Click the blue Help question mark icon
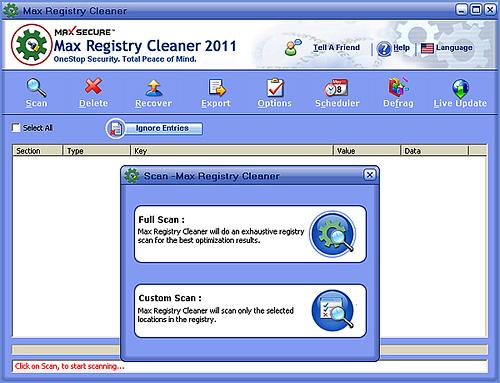The image size is (500, 383). (384, 49)
